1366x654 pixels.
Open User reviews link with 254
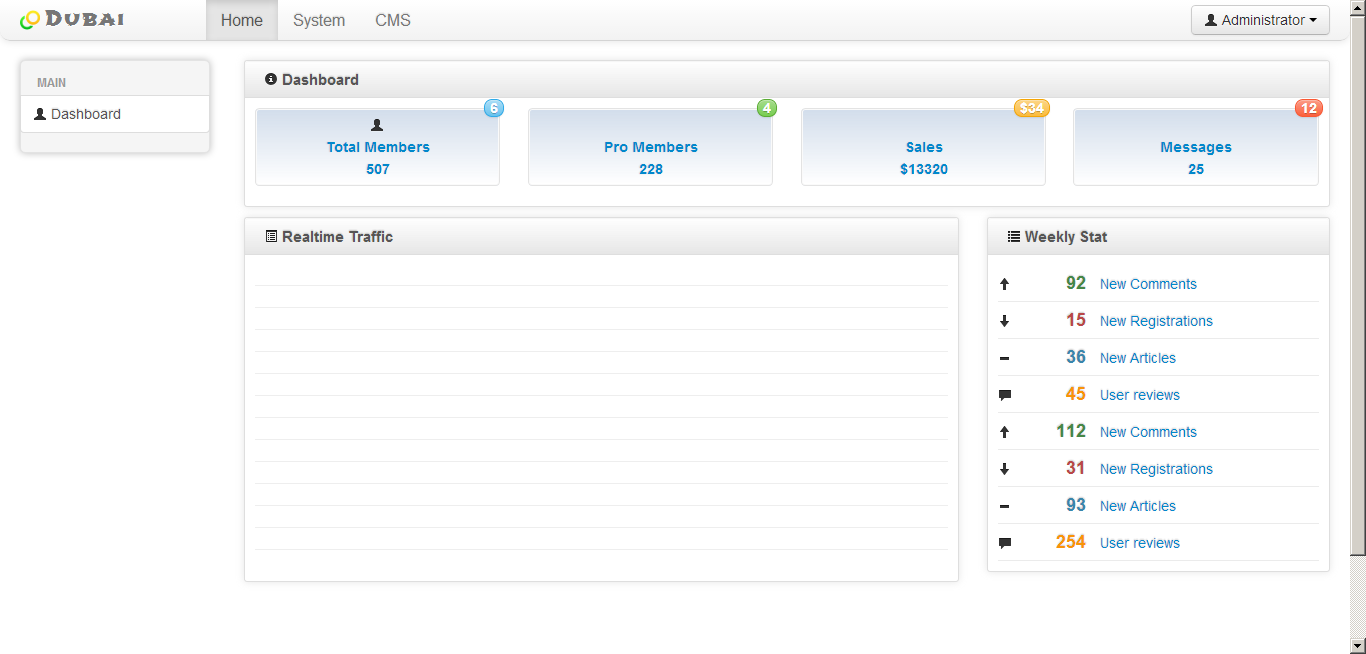click(1140, 543)
